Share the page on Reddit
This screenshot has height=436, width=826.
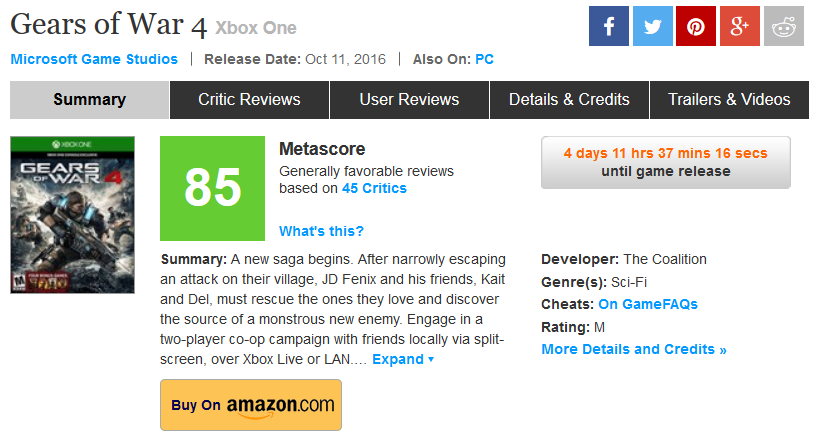(784, 26)
